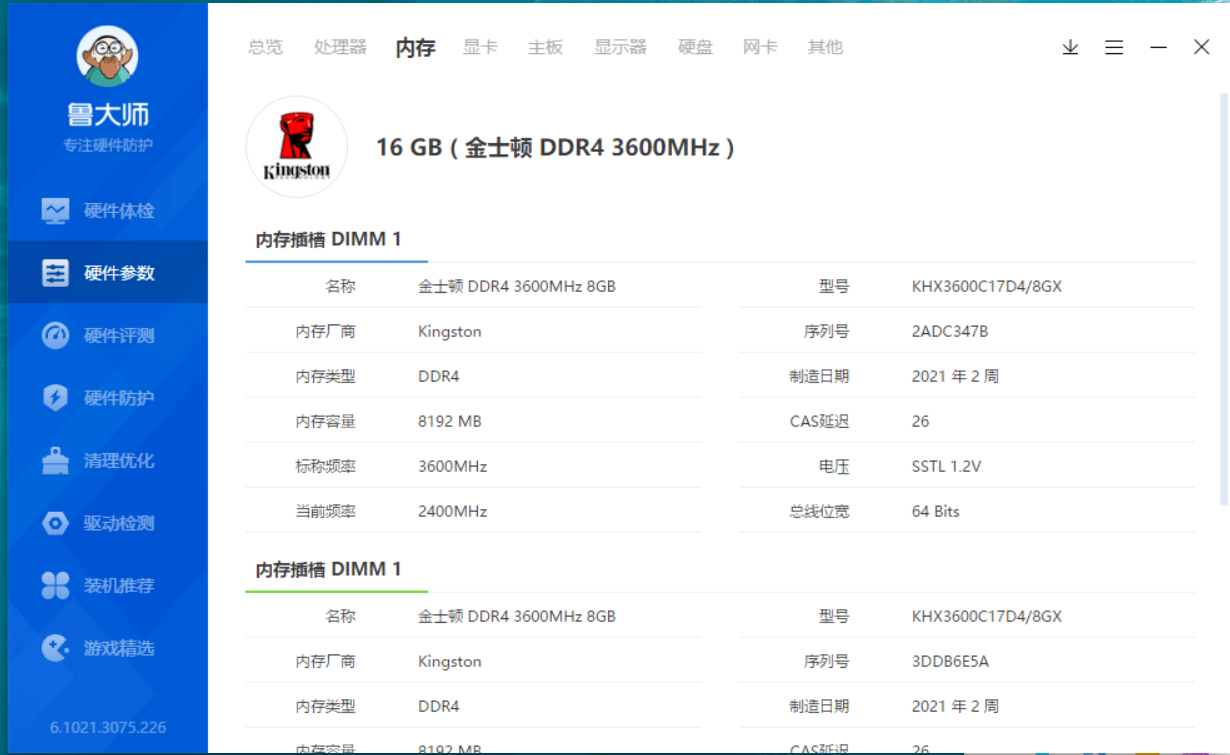Switch to the 总览 tab
Screen dimensions: 1230x755
point(265,47)
